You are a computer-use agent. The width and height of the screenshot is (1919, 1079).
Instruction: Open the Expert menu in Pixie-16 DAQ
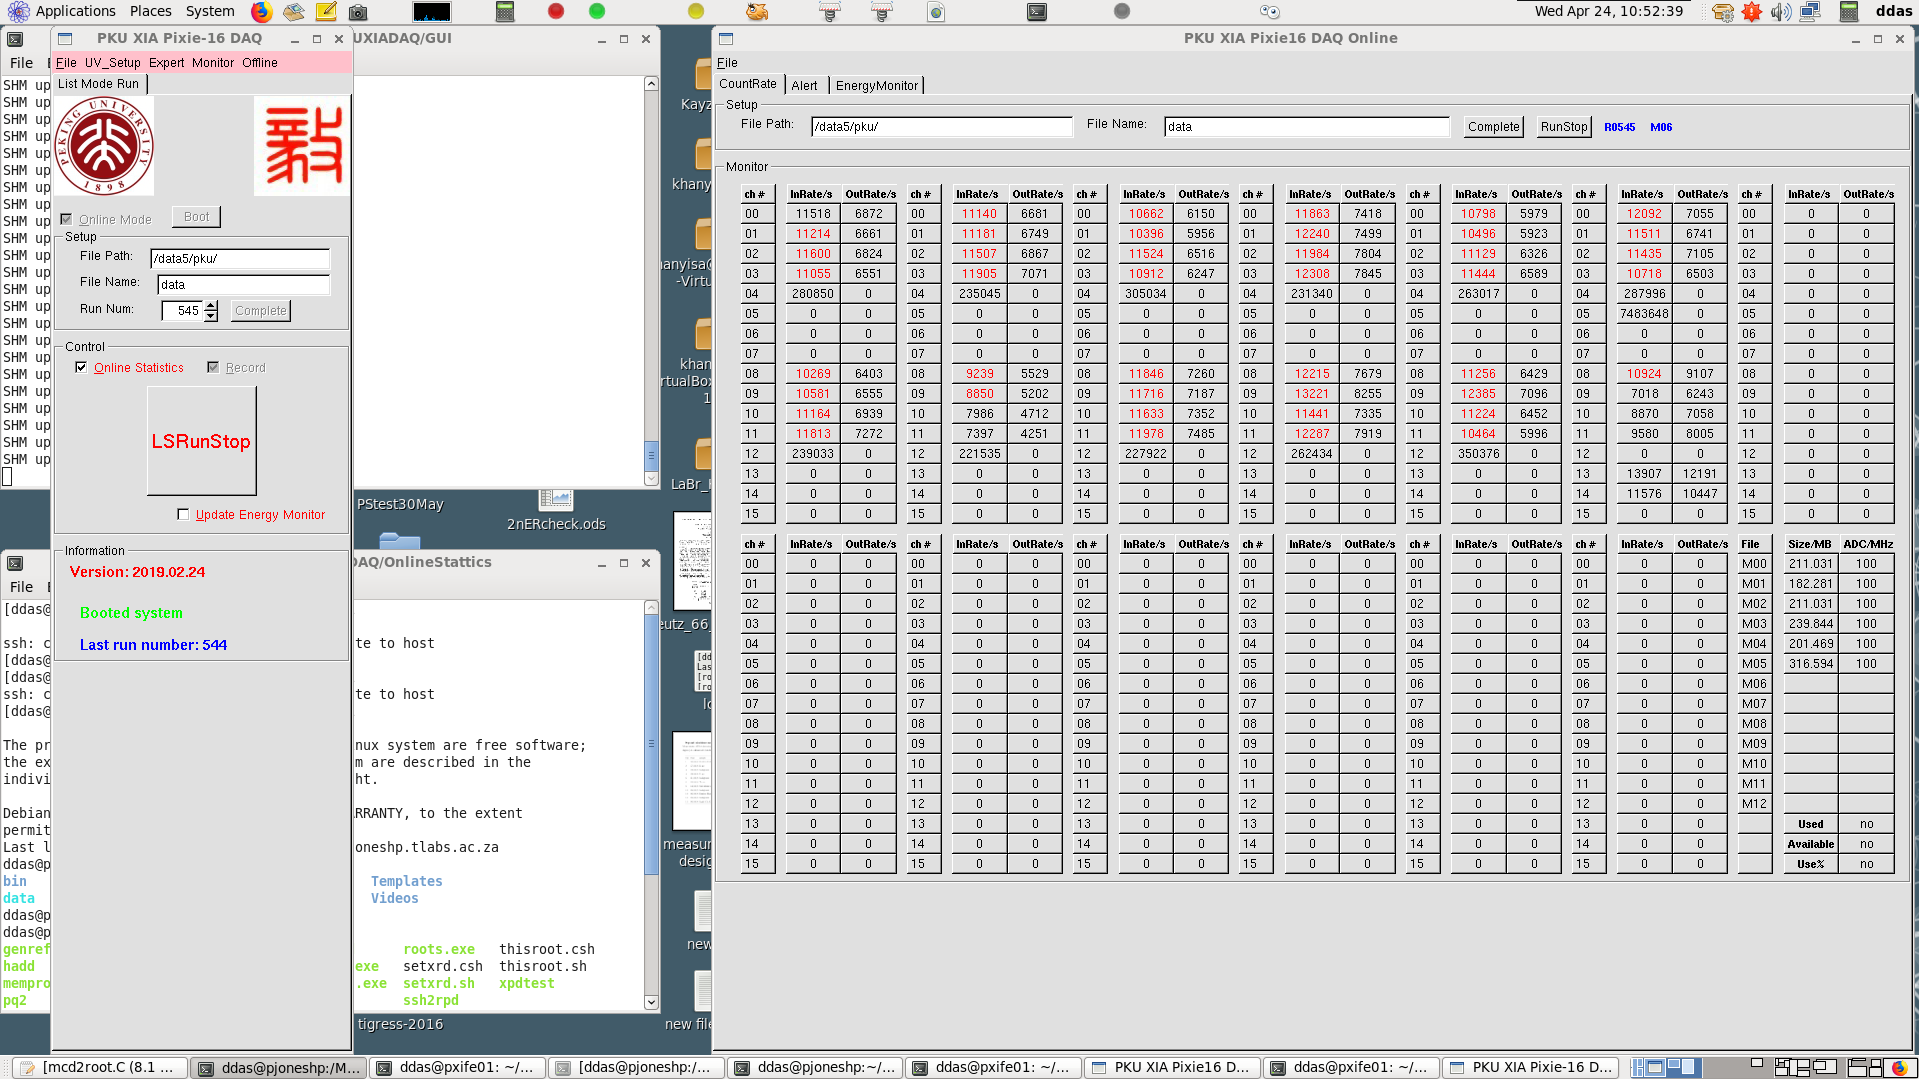[167, 63]
